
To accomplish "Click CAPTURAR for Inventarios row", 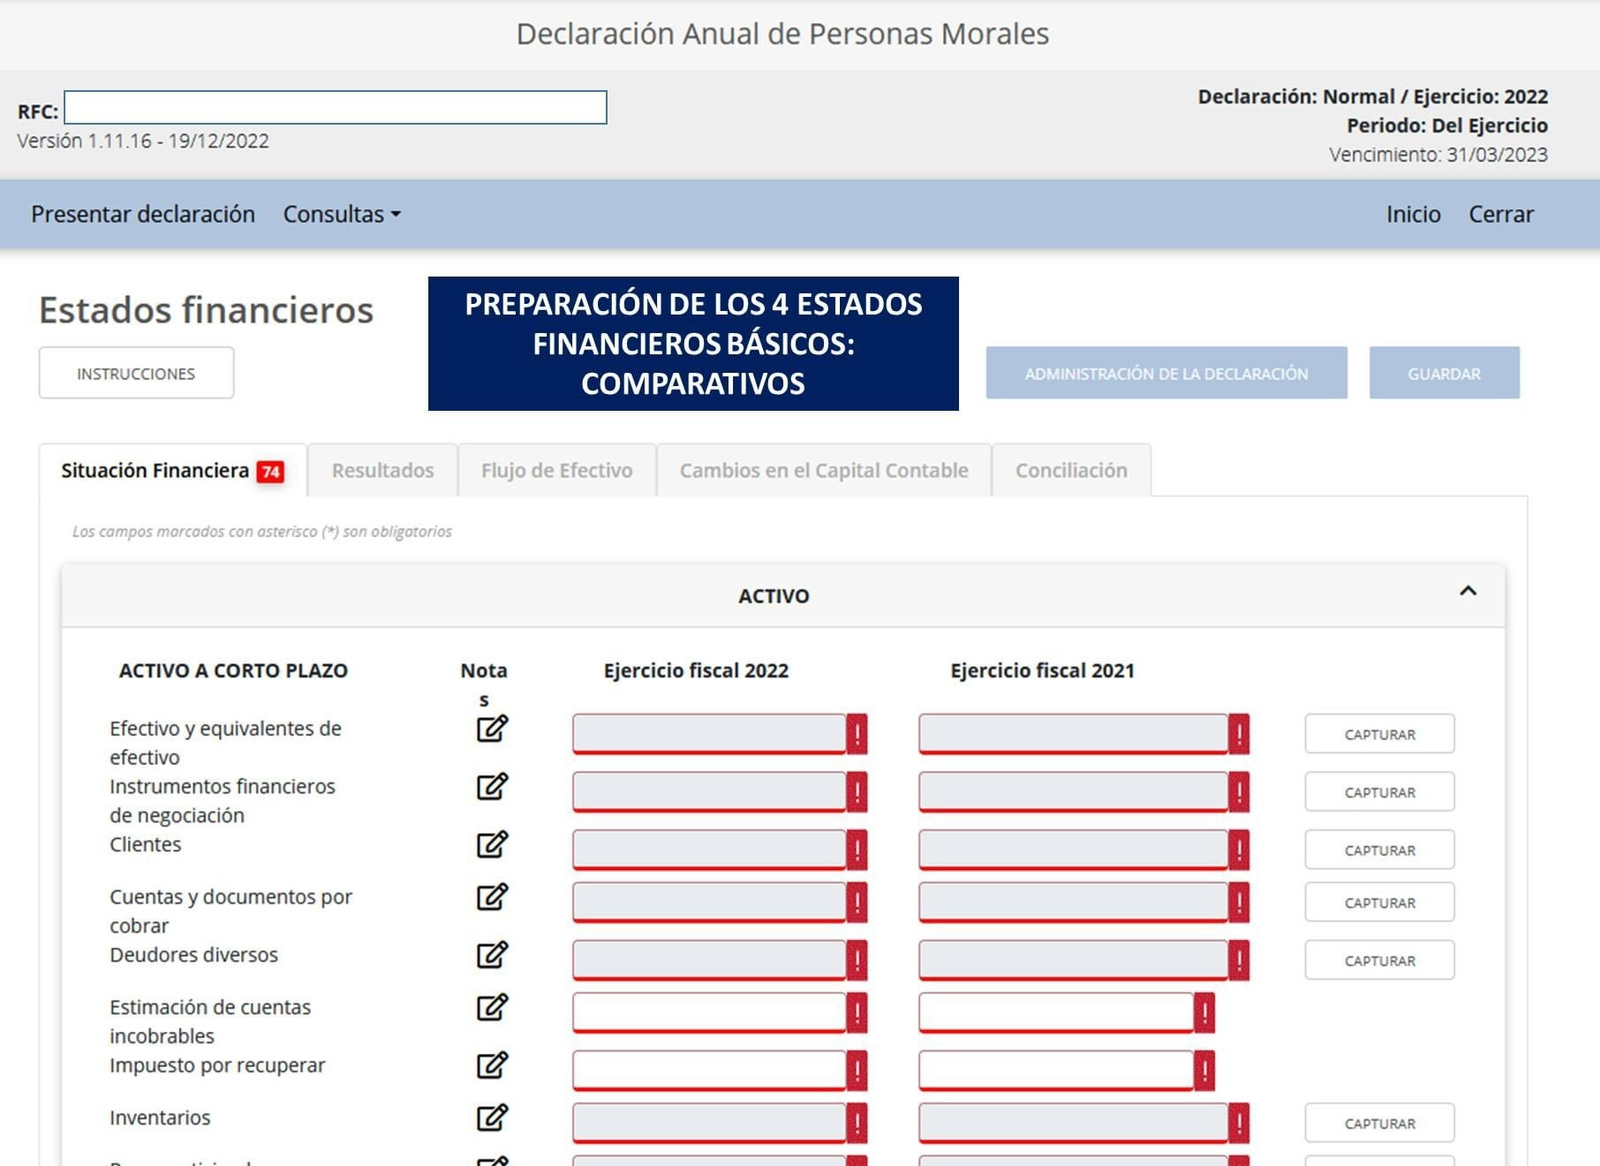I will pos(1379,1122).
